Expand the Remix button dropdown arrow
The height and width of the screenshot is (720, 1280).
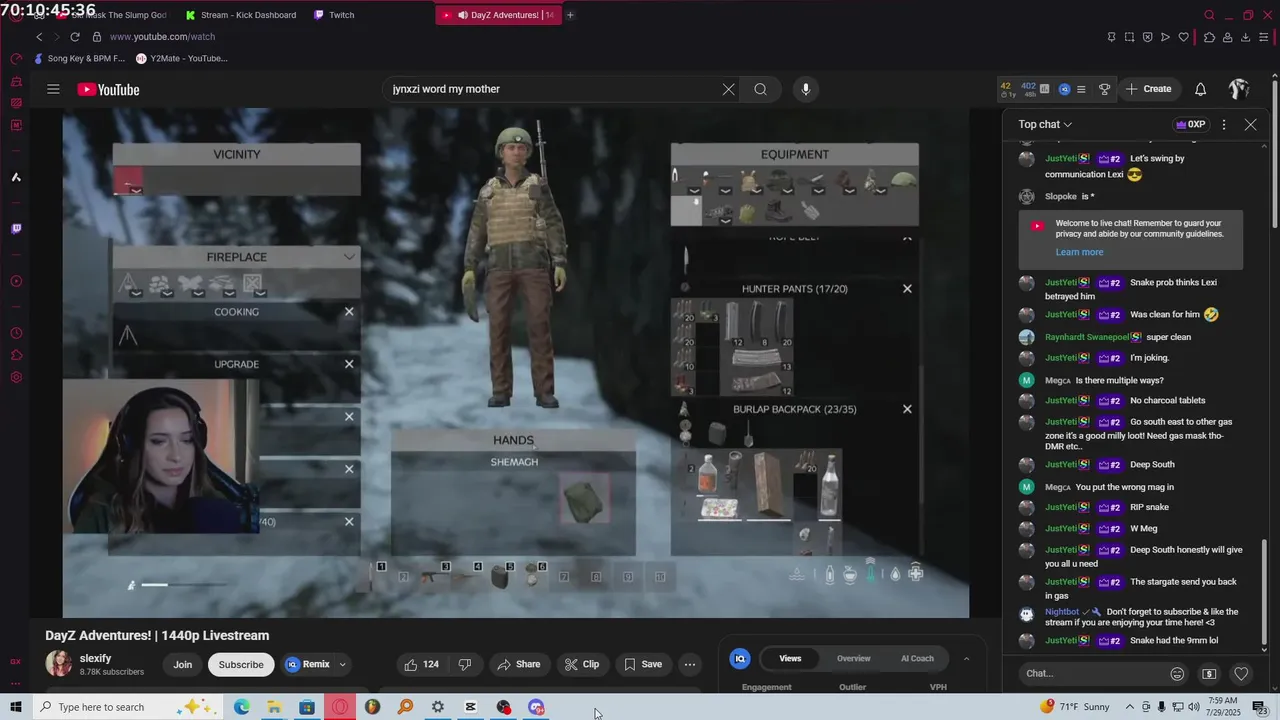(342, 664)
